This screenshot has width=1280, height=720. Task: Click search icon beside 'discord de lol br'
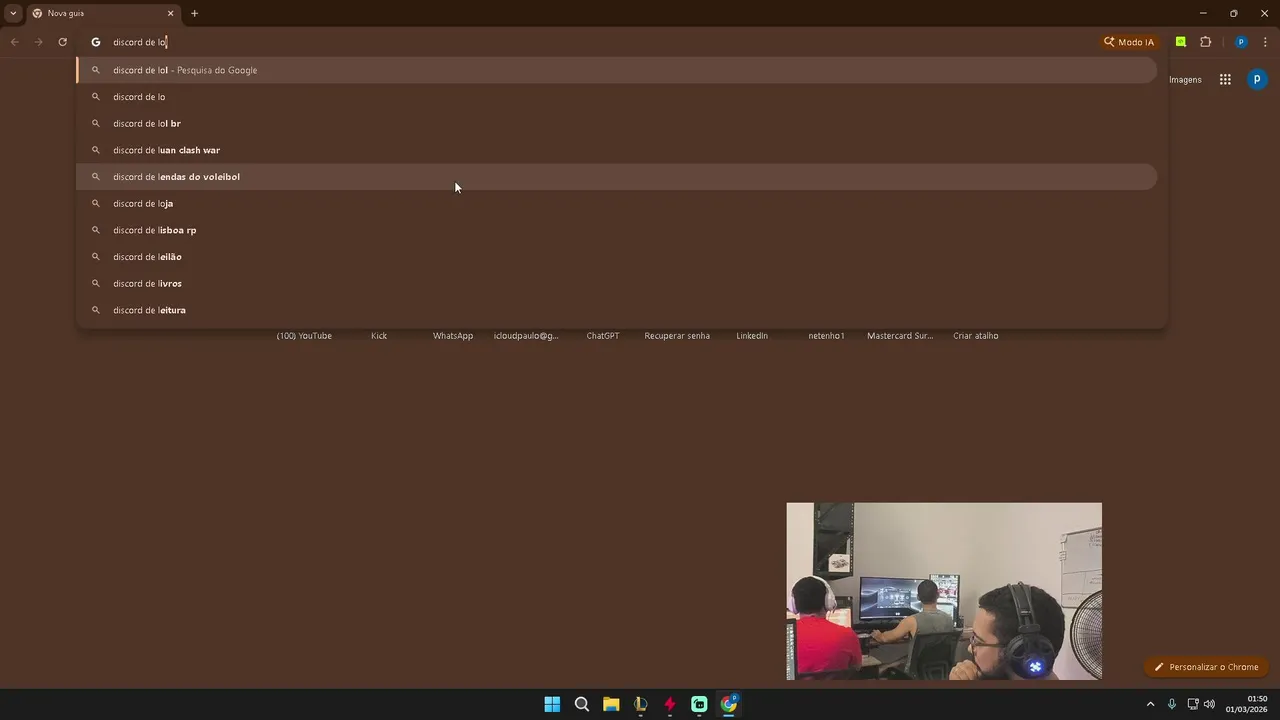click(96, 123)
